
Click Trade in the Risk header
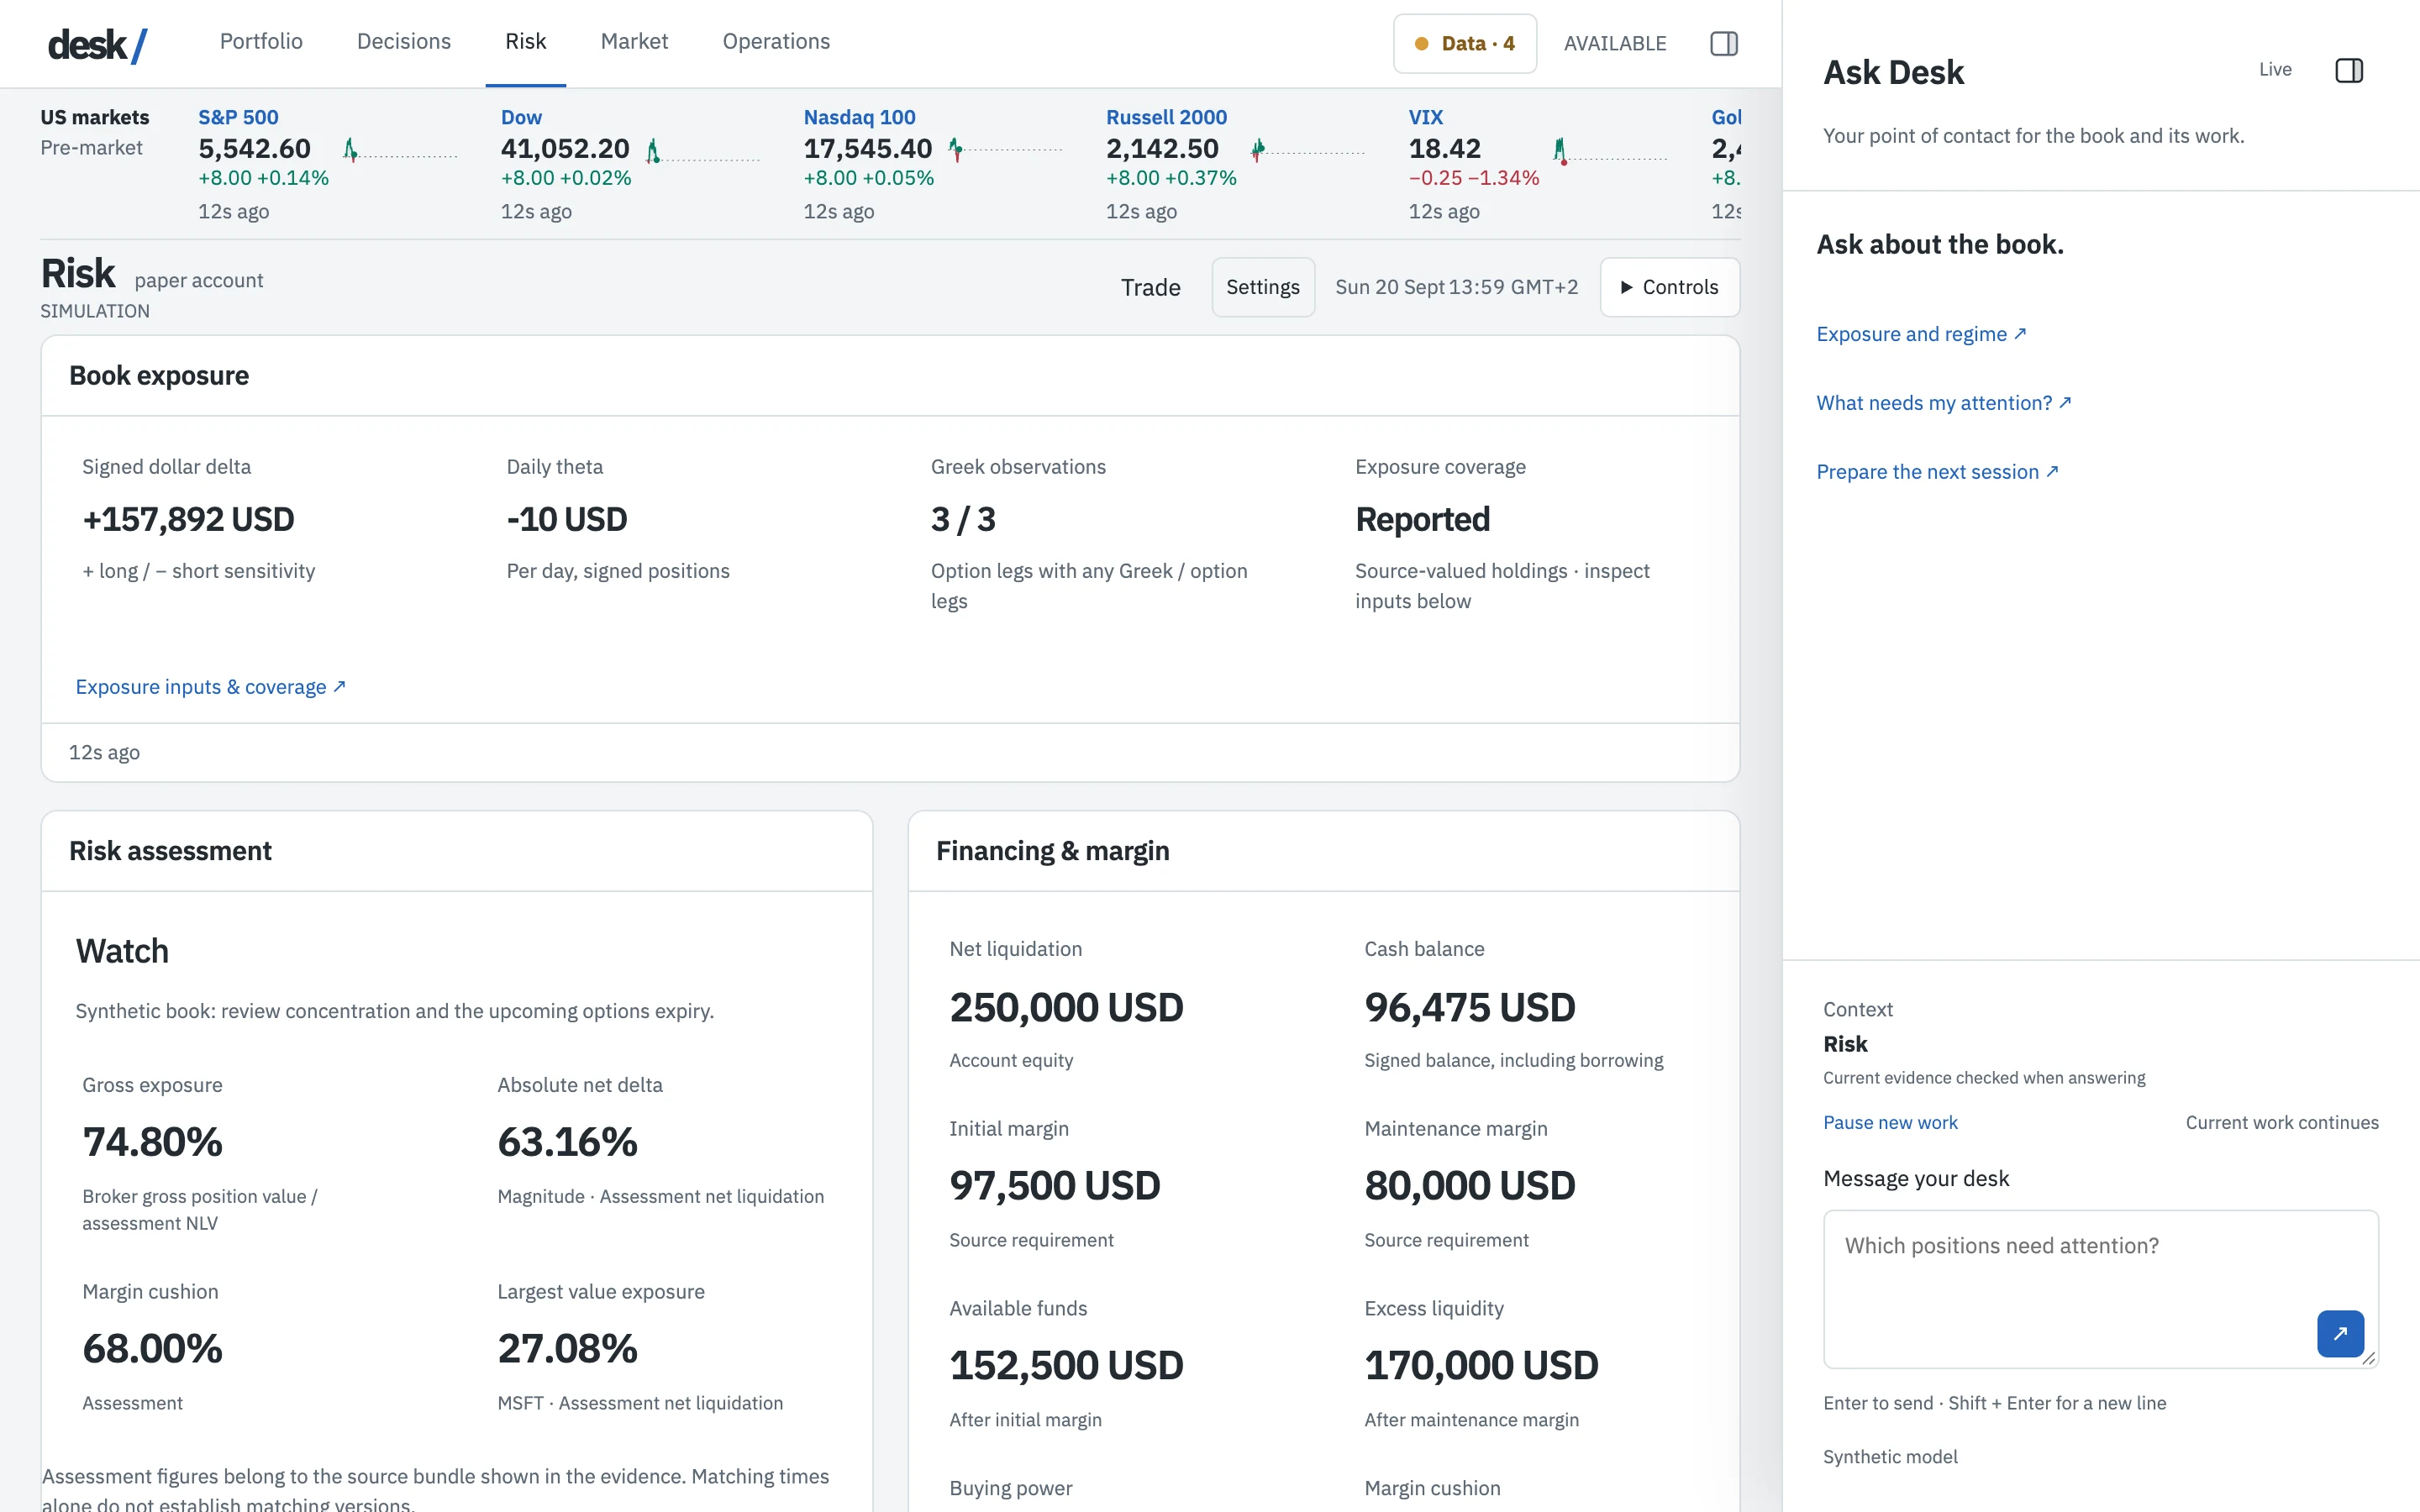pyautogui.click(x=1150, y=287)
